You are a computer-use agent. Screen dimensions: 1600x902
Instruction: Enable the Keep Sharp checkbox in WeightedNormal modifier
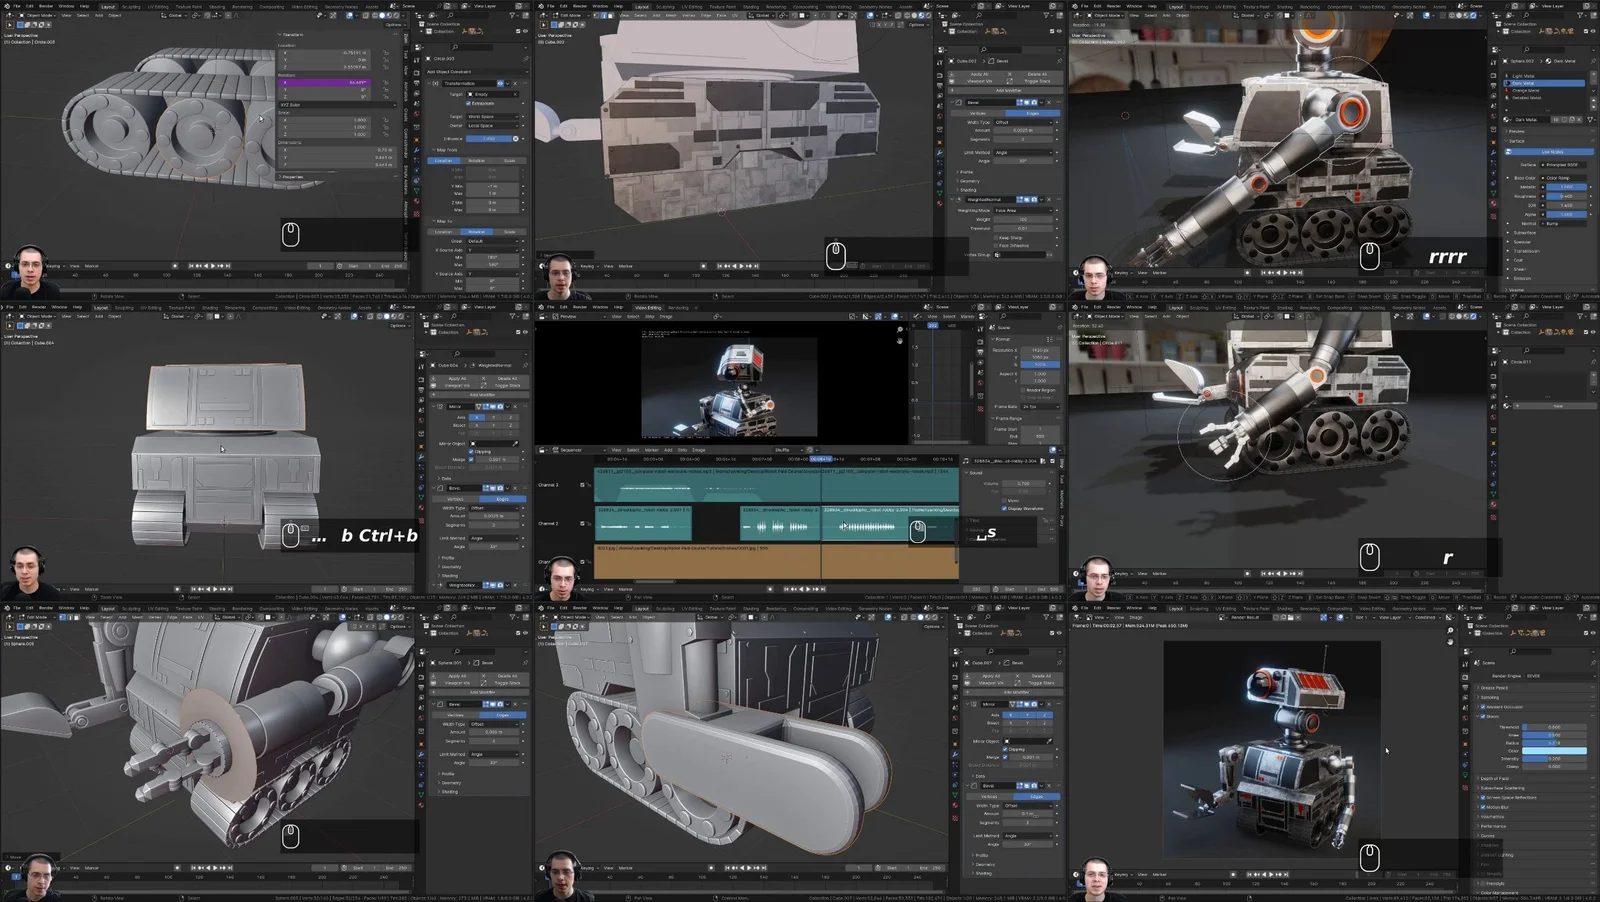[996, 238]
